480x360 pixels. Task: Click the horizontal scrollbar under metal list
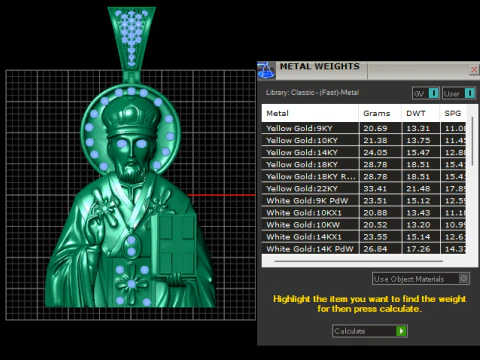[359, 261]
